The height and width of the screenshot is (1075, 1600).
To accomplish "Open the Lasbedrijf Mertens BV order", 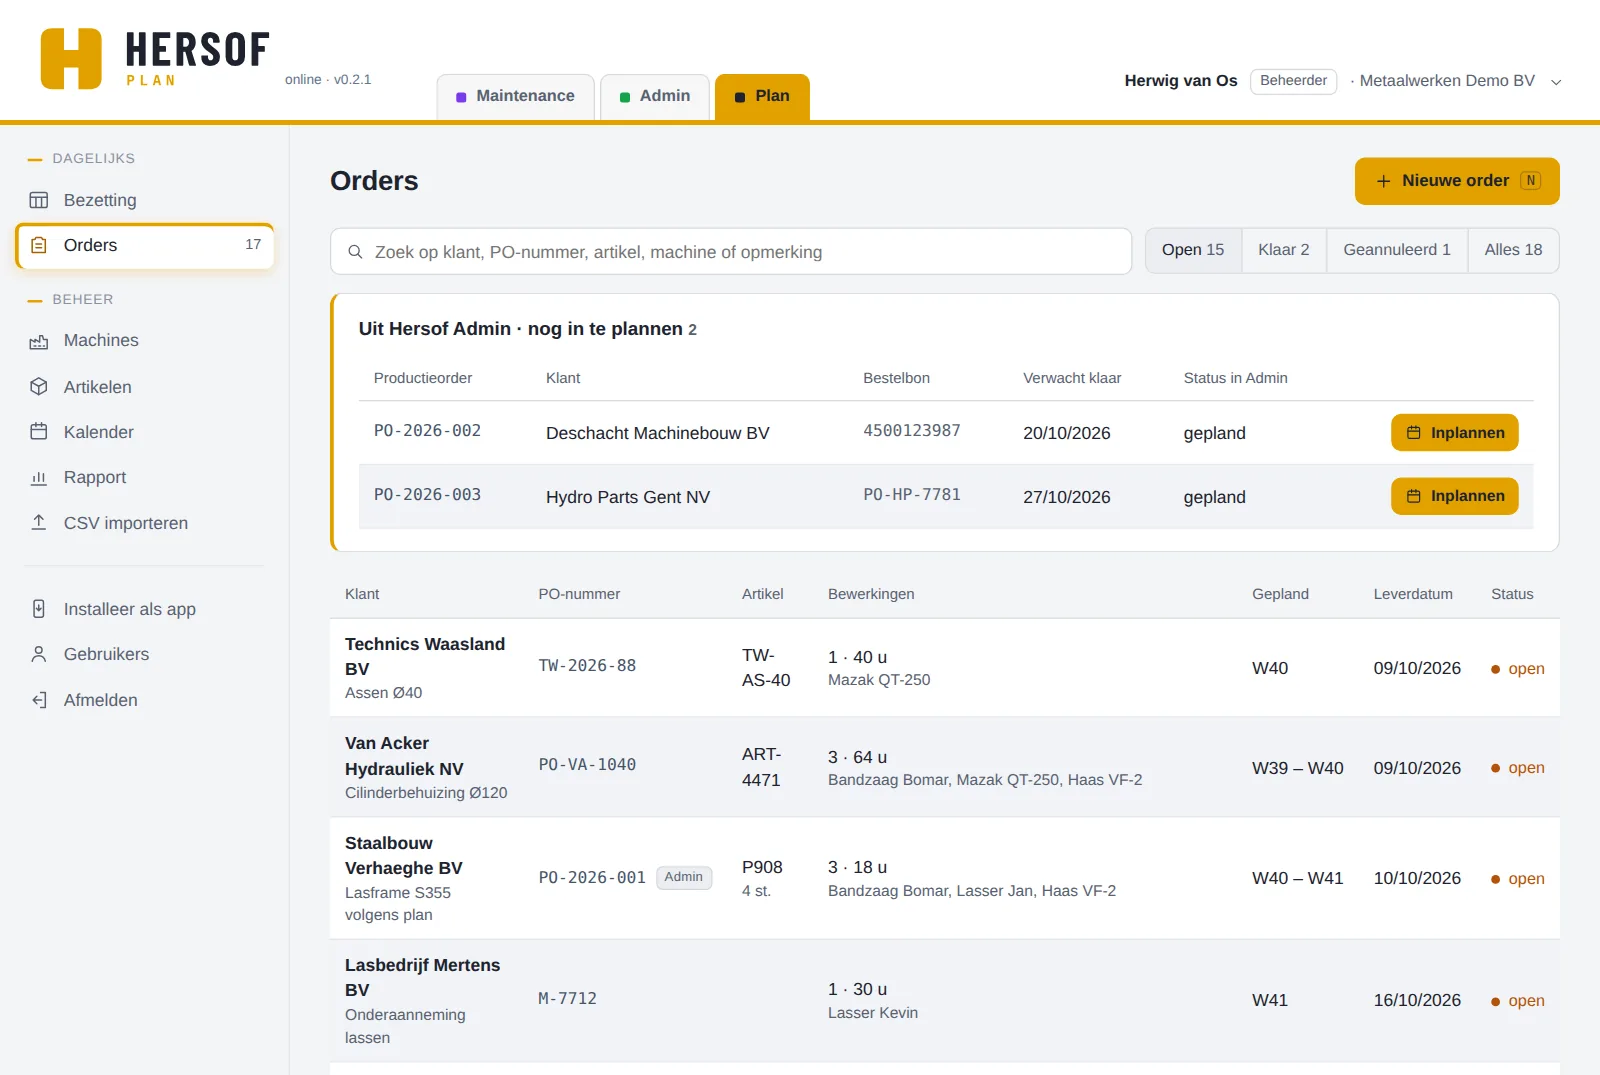I will 944,1000.
